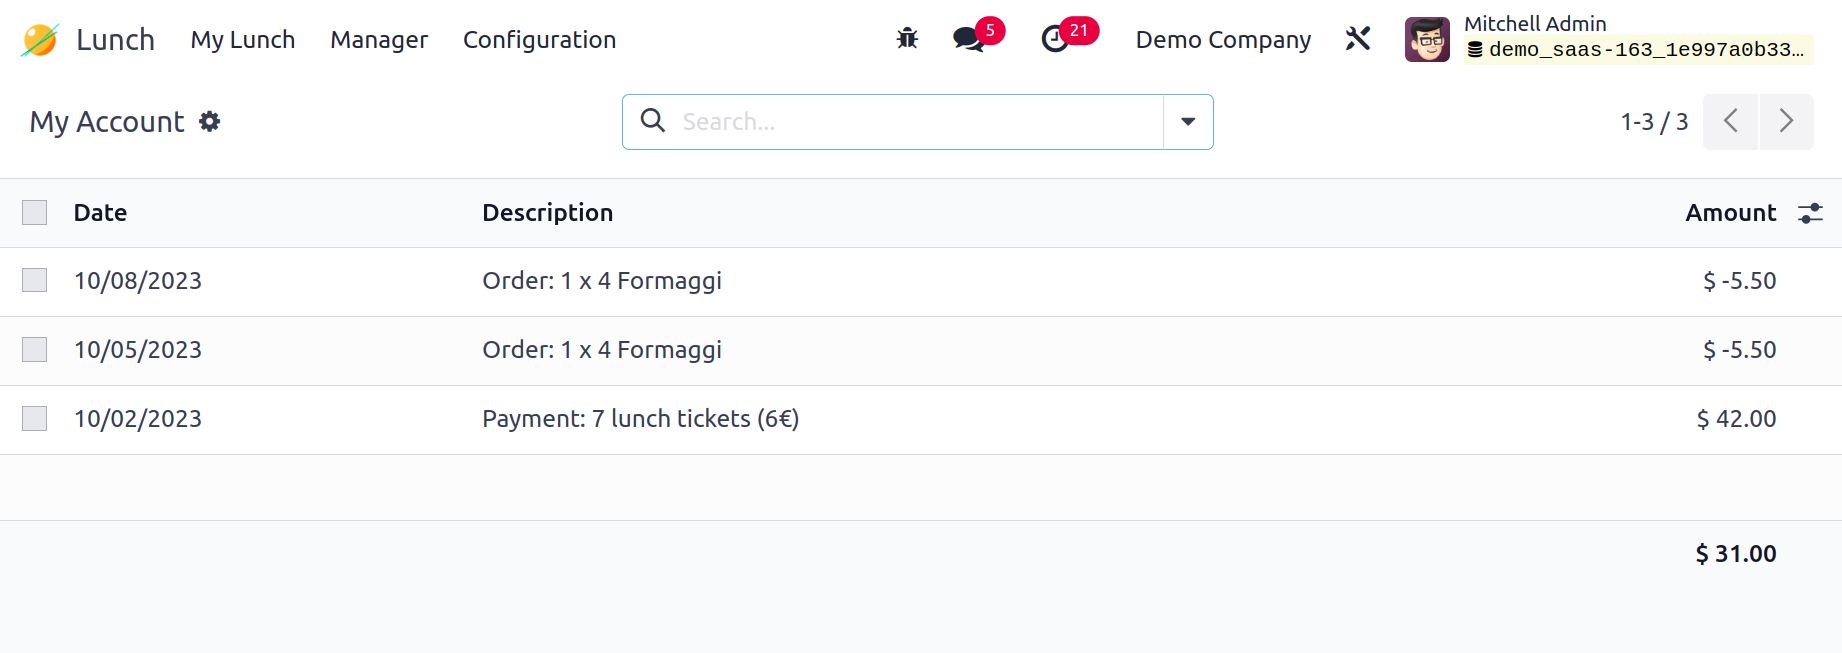The height and width of the screenshot is (653, 1842).
Task: Open the Configuration menu
Action: (x=539, y=40)
